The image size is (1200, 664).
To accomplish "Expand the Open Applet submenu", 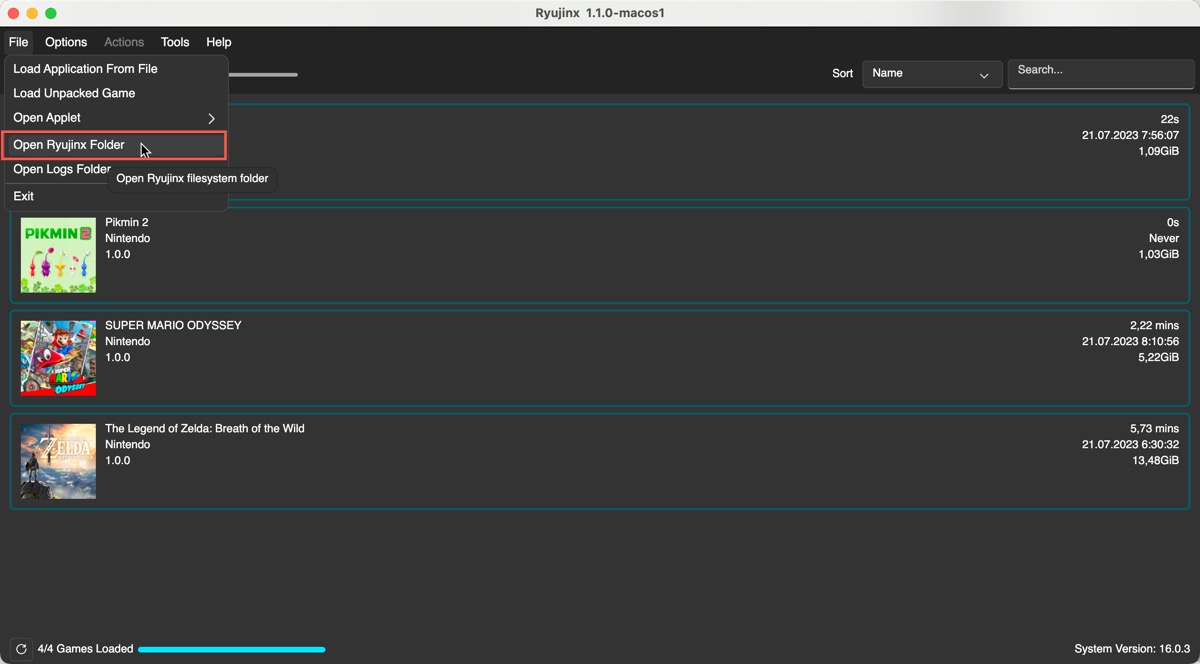I will (116, 118).
